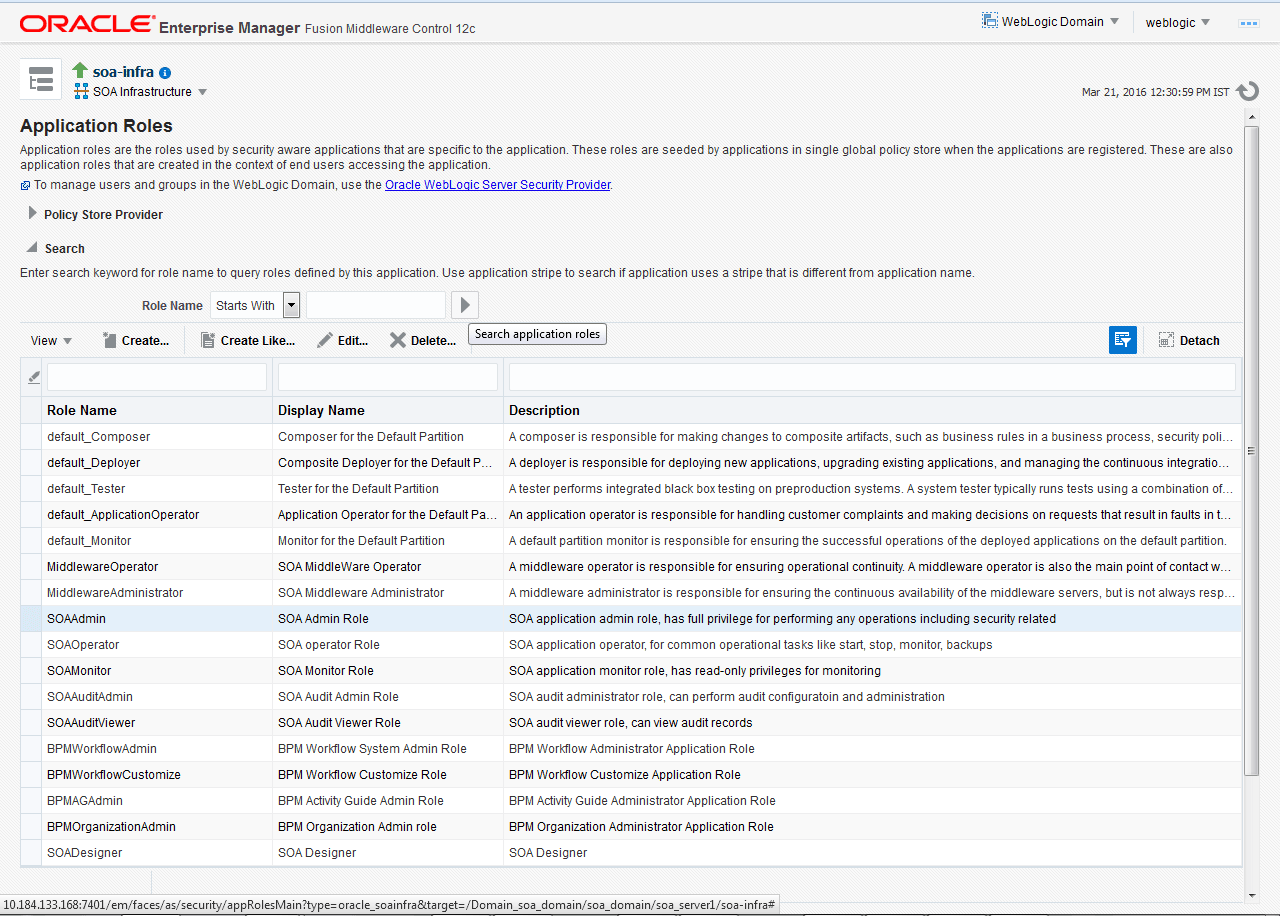Select the SOAAuditViewer role row

[631, 723]
